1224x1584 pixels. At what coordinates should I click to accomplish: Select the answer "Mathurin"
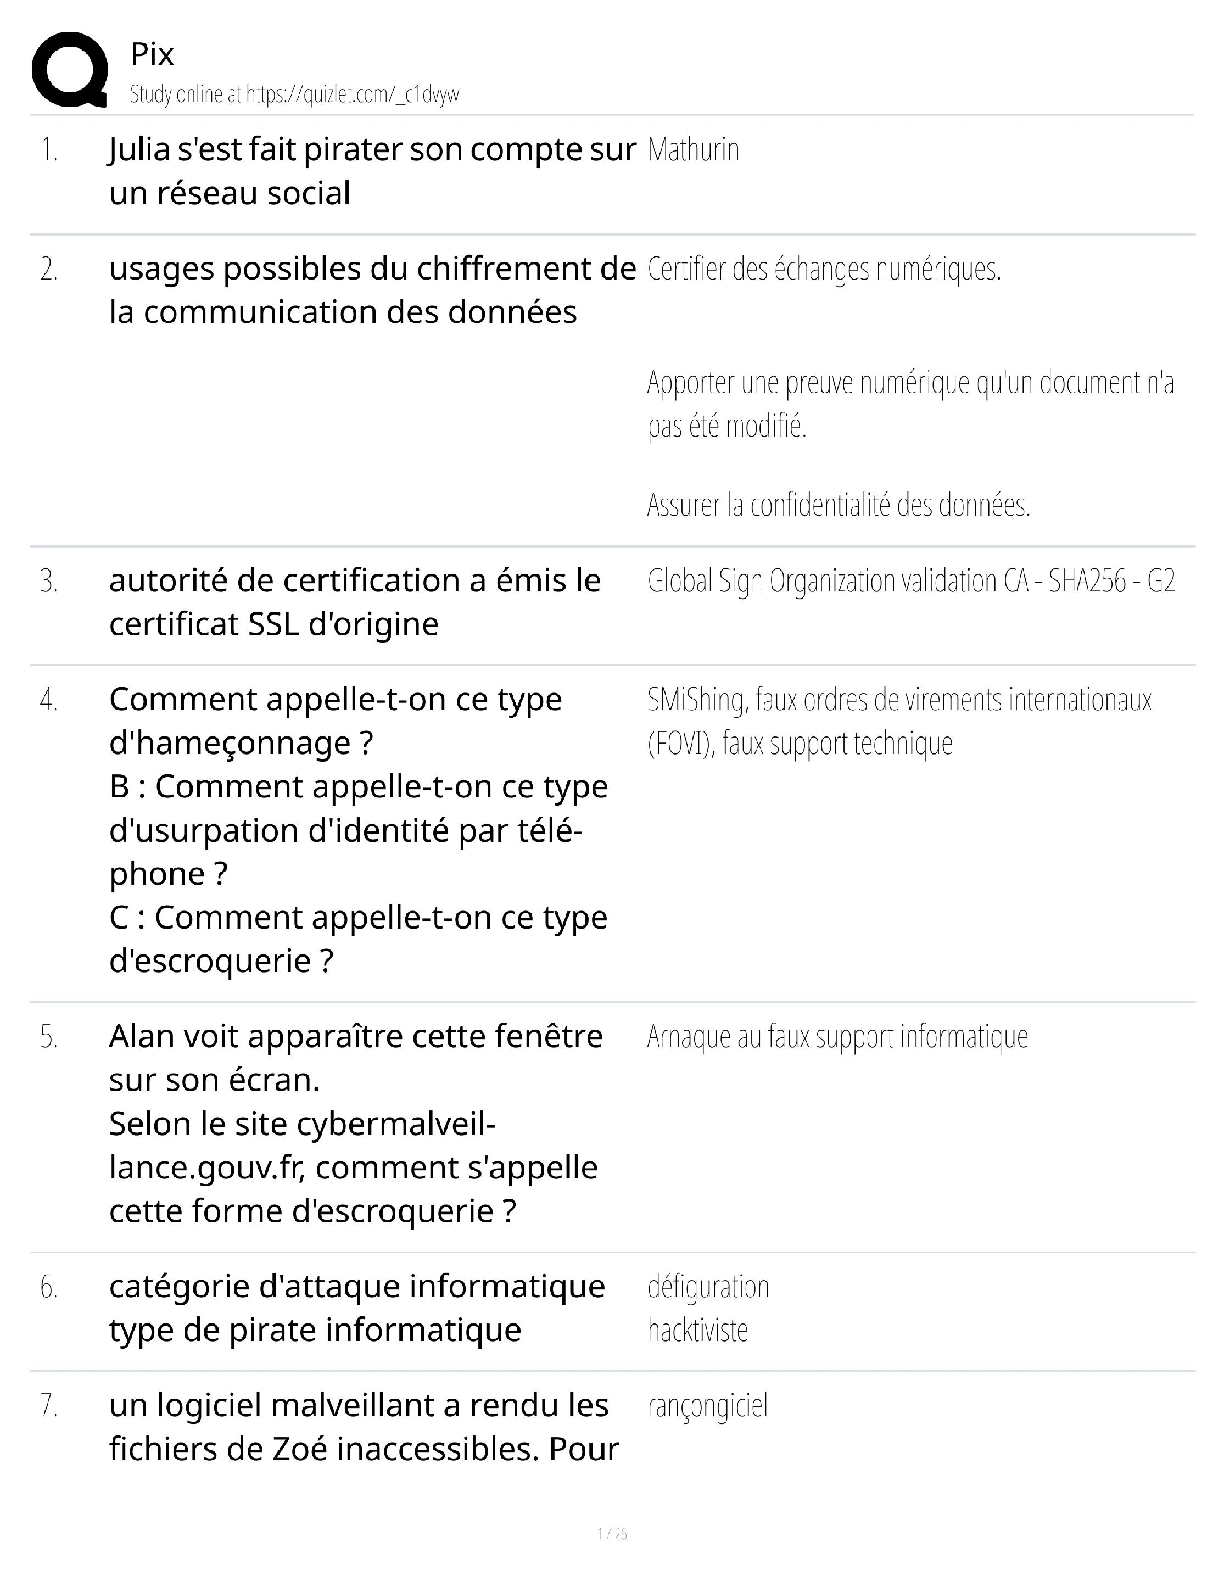pyautogui.click(x=693, y=150)
